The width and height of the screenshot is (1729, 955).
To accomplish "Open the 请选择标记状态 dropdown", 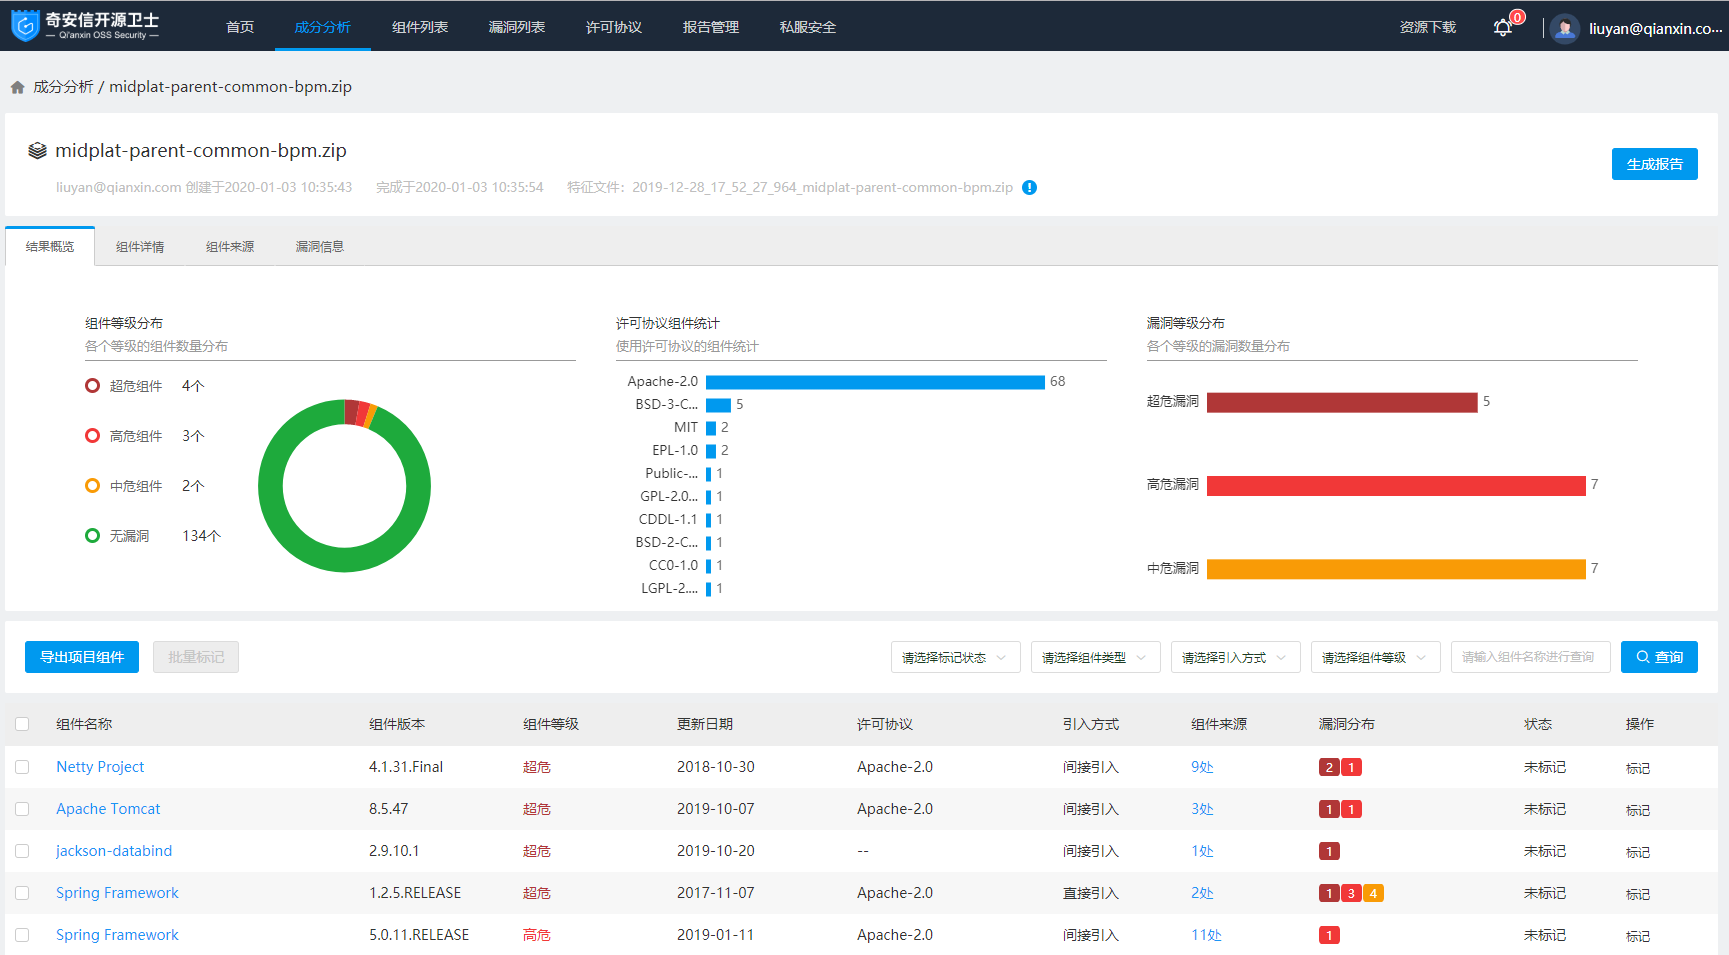I will tap(955, 657).
